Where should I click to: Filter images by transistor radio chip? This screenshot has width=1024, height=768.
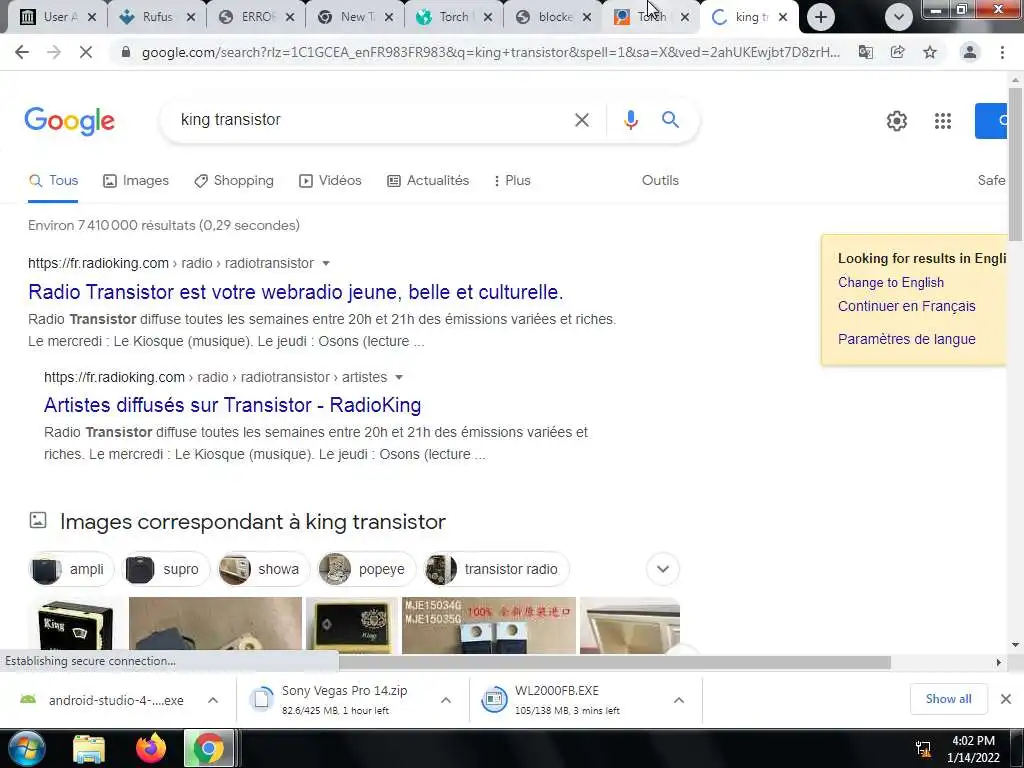click(496, 569)
